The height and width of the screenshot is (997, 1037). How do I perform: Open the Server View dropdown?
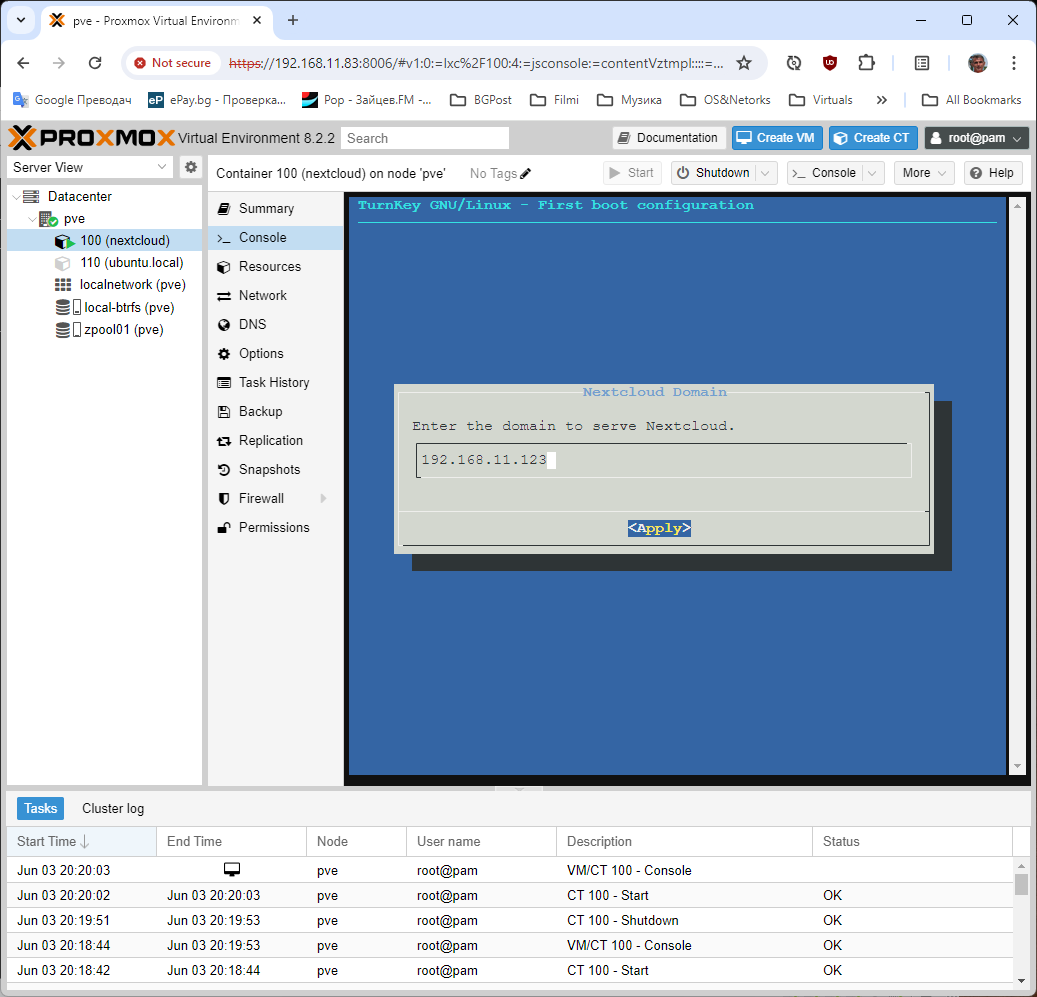tap(90, 167)
